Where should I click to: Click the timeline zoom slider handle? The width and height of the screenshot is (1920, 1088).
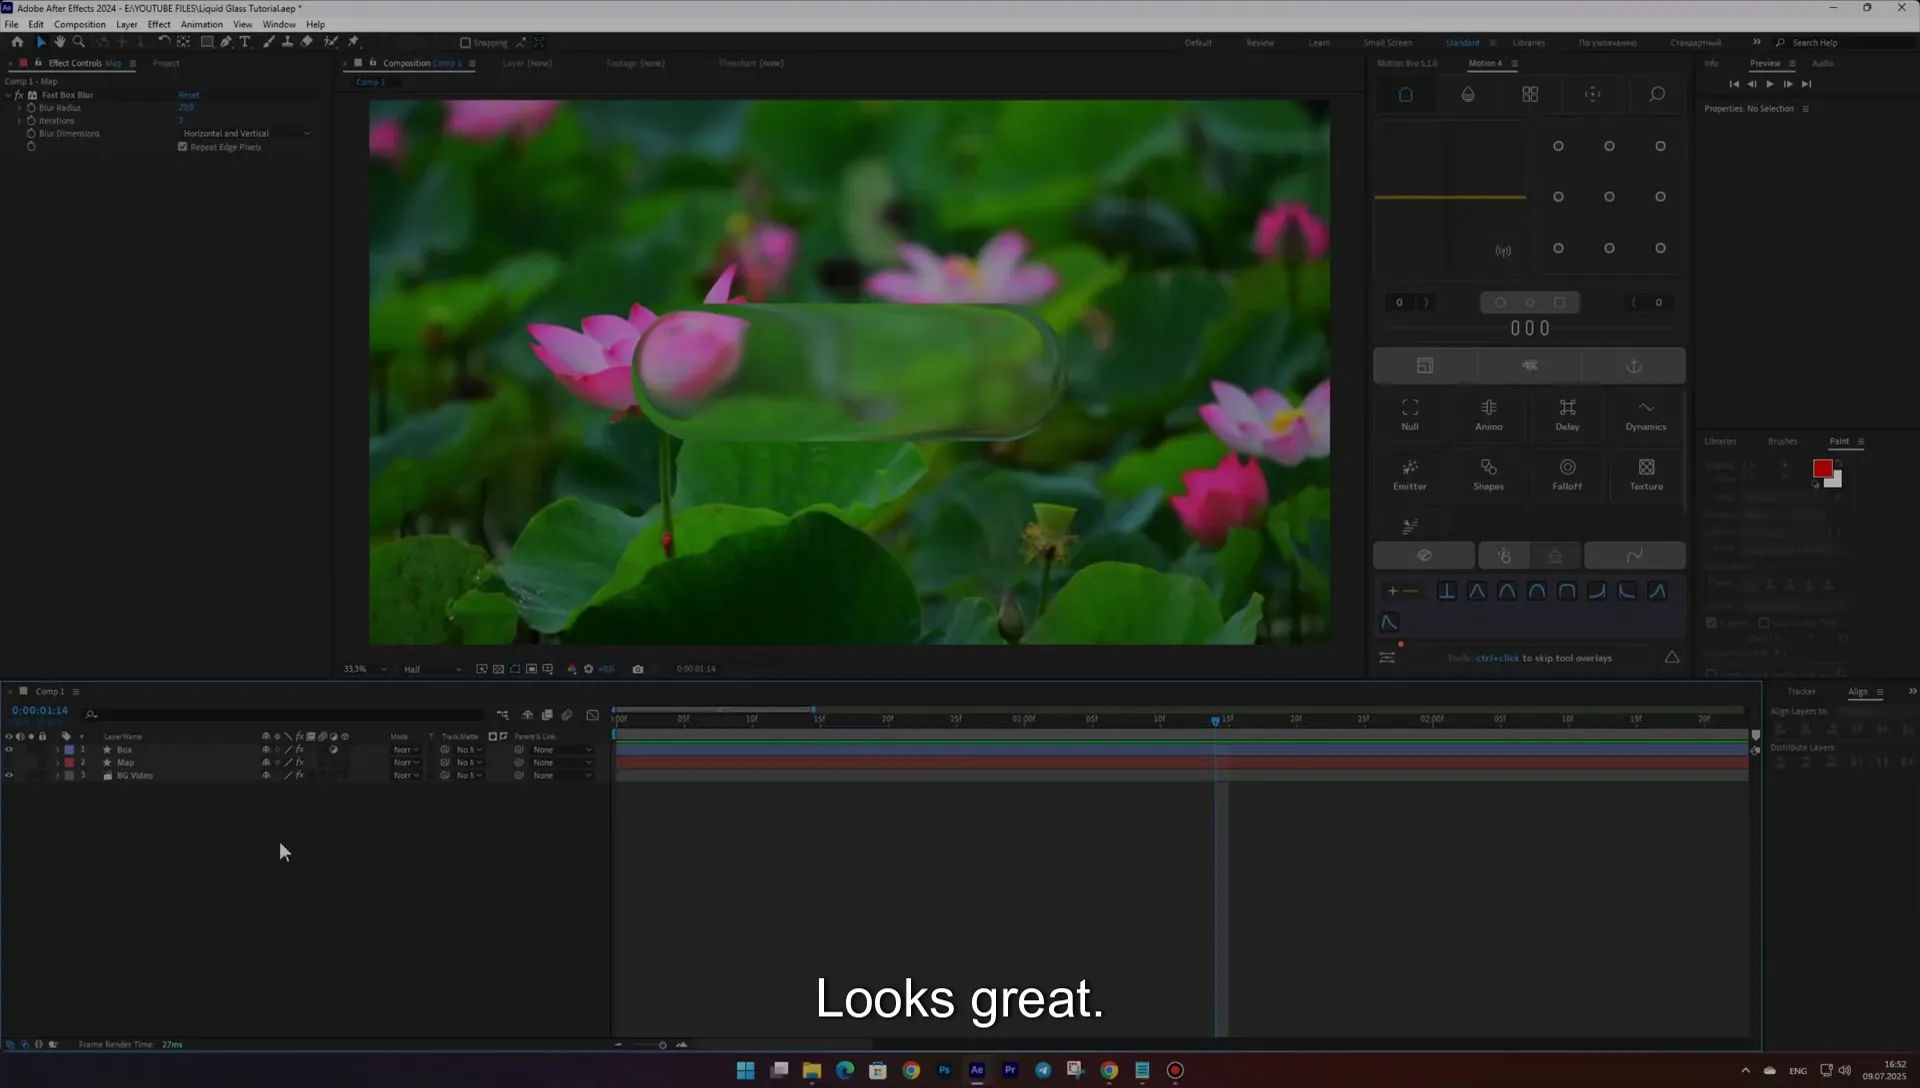click(x=662, y=1045)
